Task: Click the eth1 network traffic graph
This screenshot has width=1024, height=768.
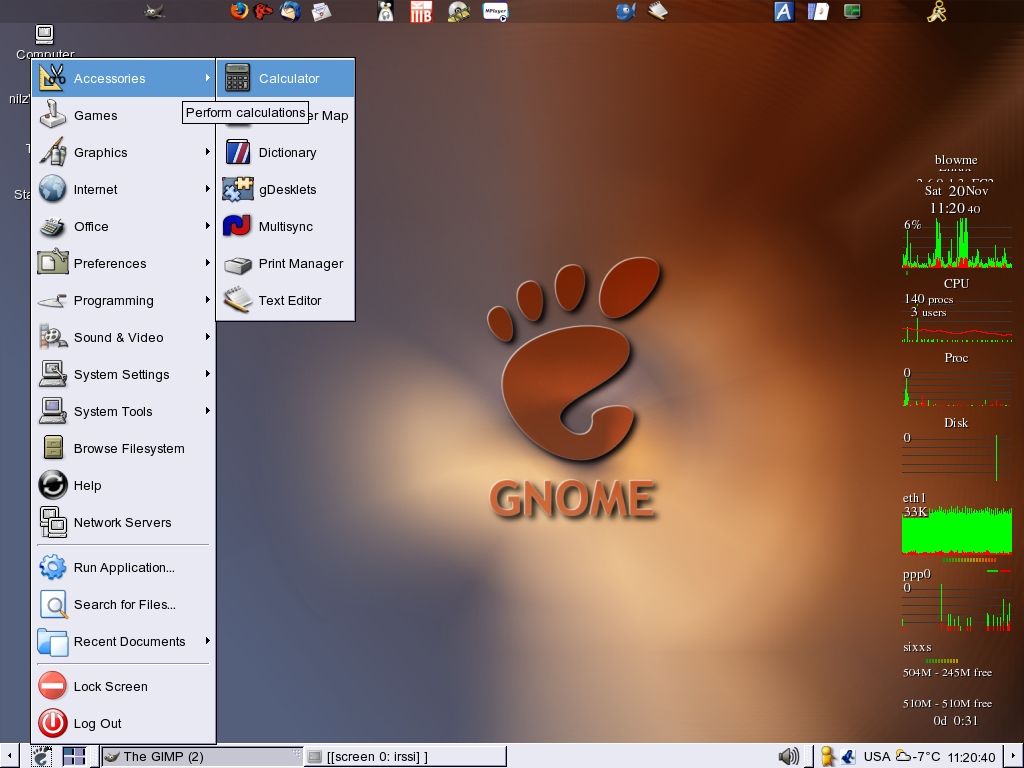Action: point(957,530)
